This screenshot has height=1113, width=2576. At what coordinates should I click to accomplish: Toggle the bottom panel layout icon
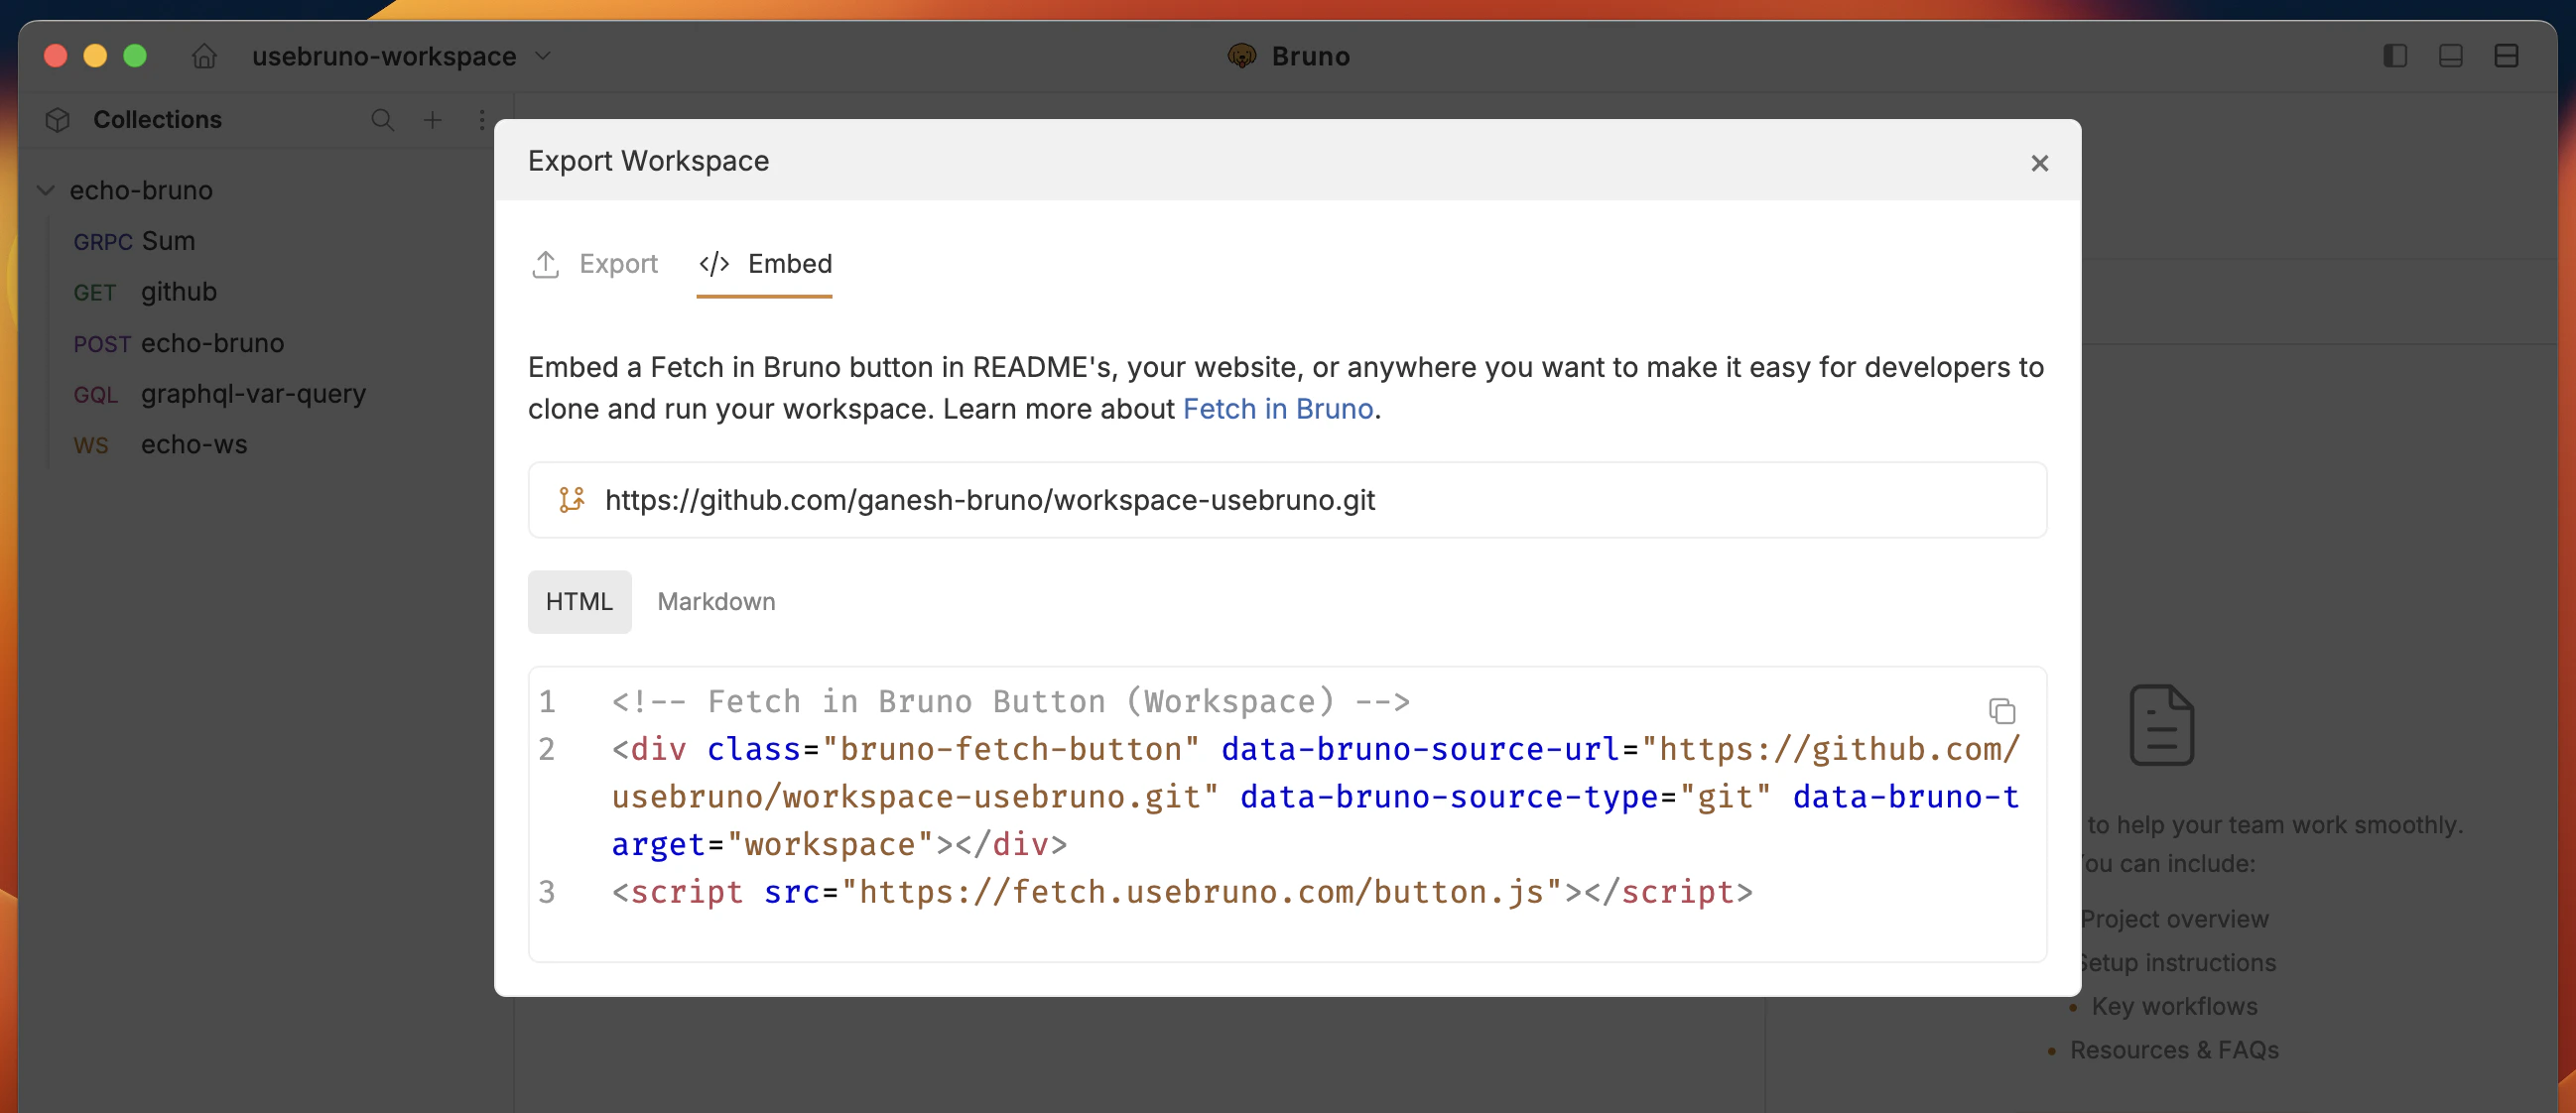click(2450, 56)
